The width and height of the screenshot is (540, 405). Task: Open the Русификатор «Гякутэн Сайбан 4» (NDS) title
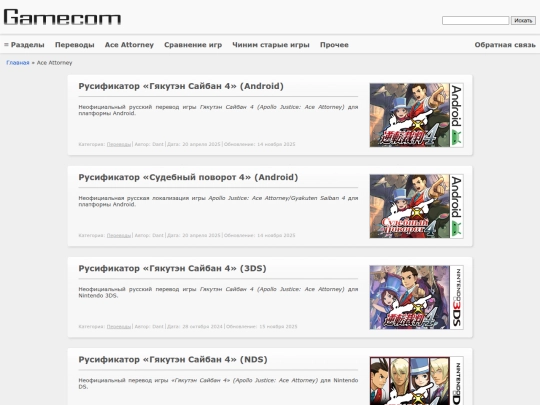click(x=173, y=360)
